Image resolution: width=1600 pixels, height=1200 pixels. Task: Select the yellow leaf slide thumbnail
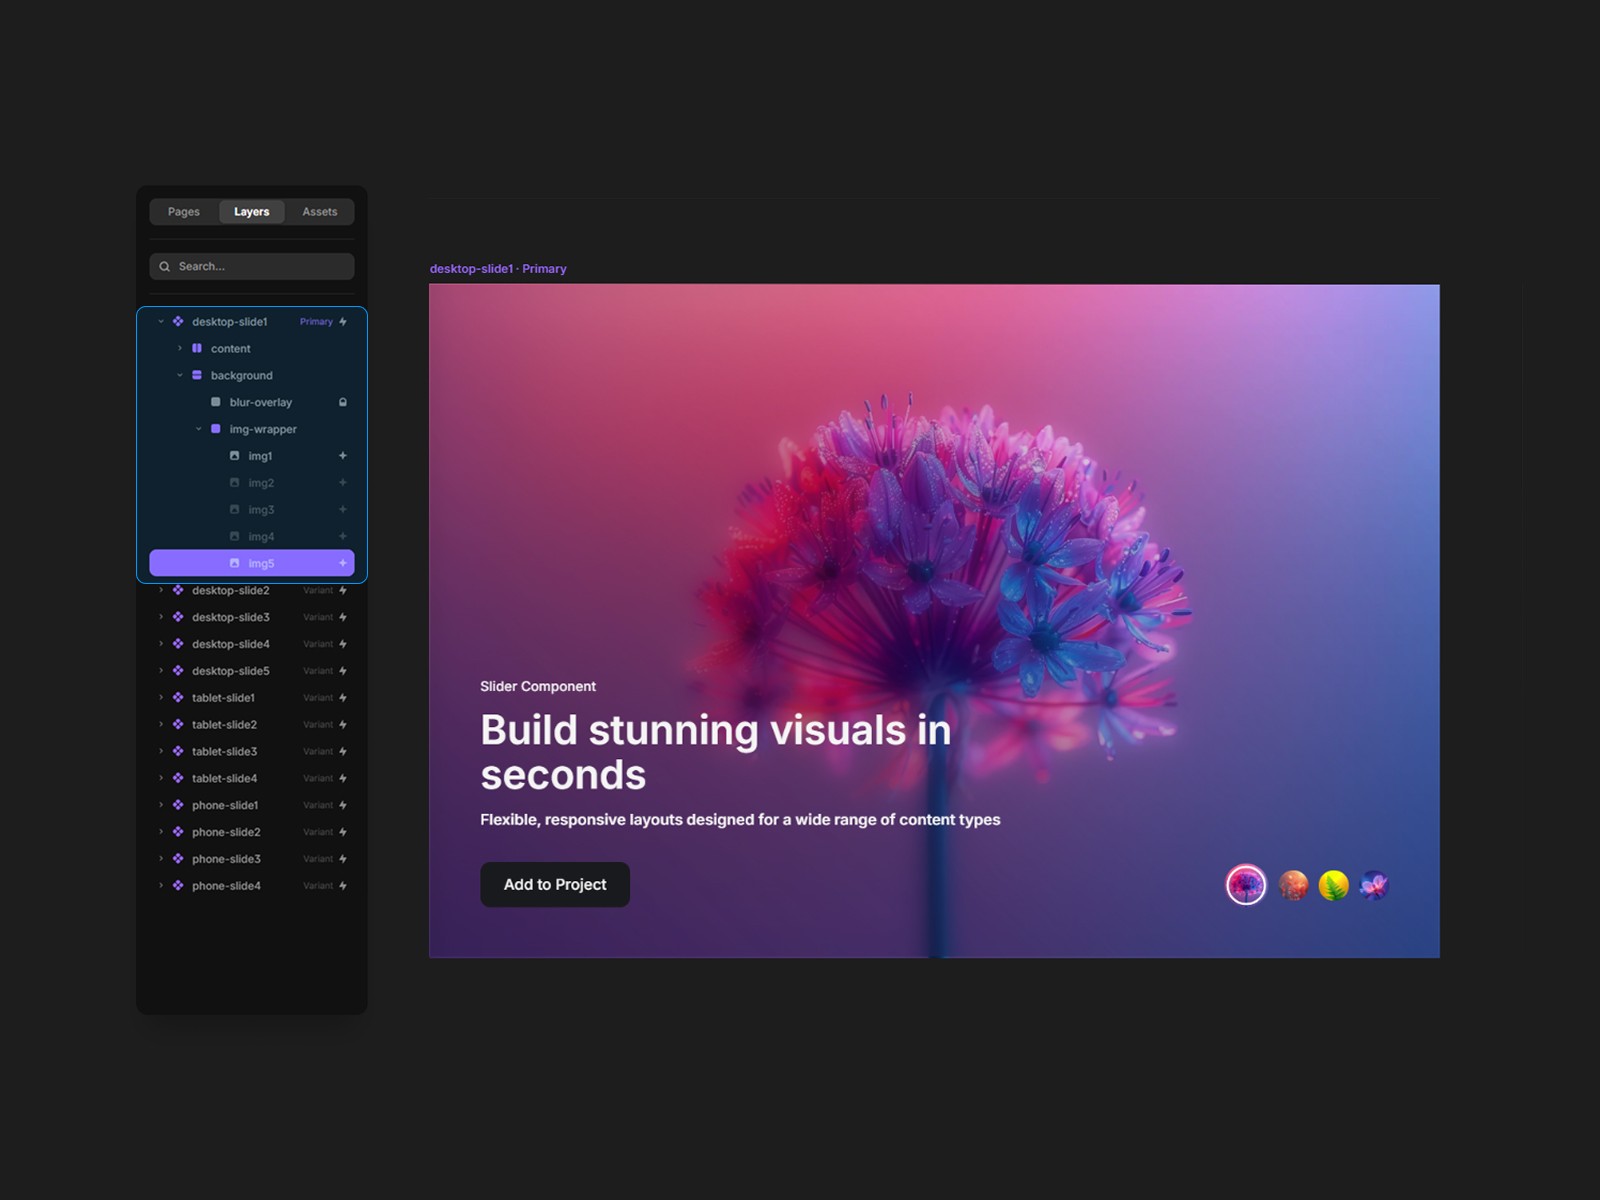point(1333,885)
